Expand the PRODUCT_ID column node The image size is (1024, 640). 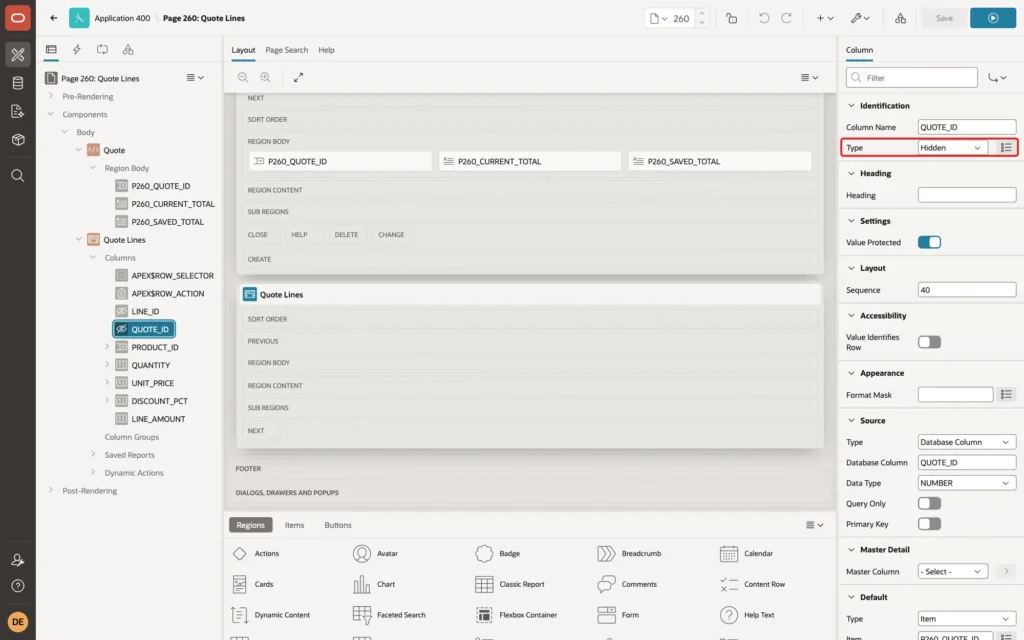(107, 347)
